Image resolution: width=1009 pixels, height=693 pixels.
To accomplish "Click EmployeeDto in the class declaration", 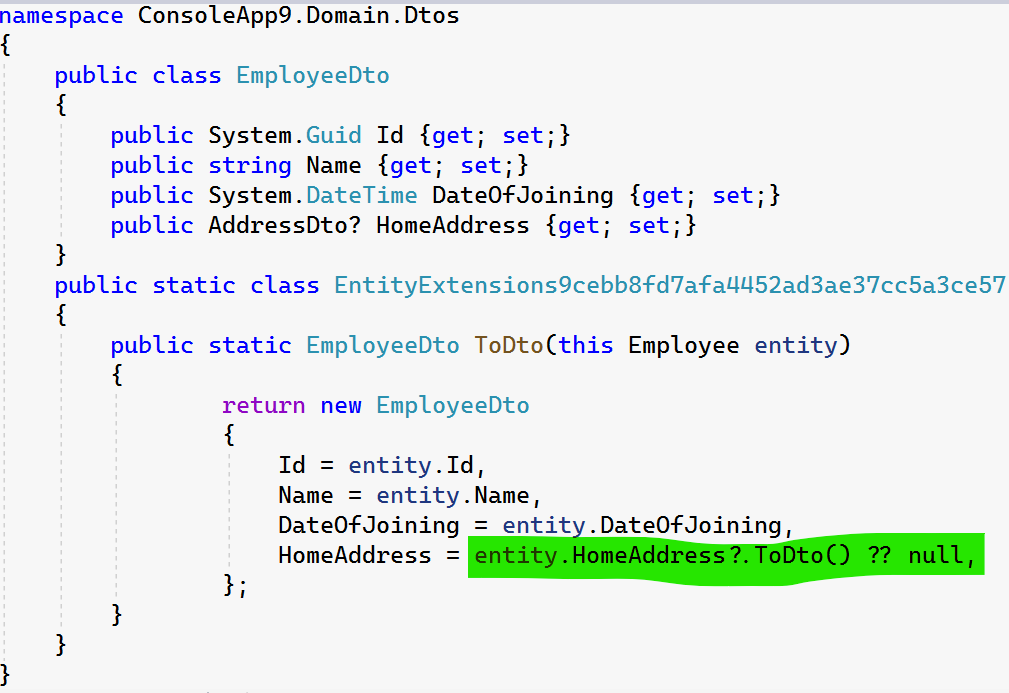I will click(x=312, y=76).
